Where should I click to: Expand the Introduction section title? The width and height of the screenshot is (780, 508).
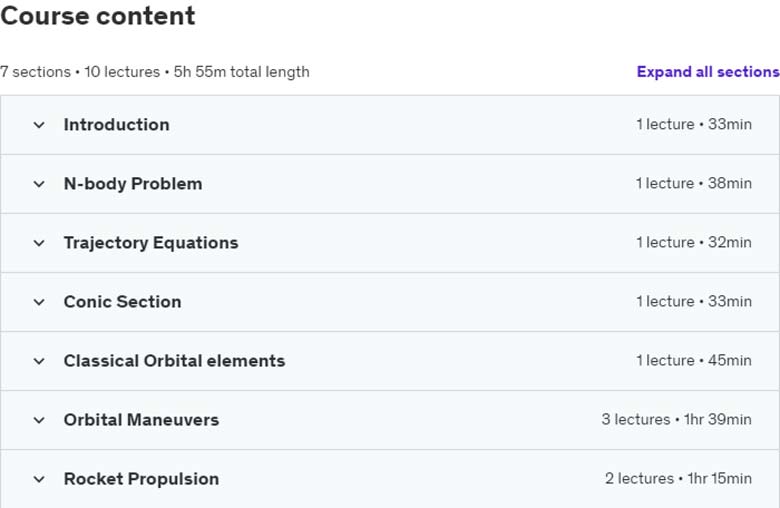pos(116,124)
